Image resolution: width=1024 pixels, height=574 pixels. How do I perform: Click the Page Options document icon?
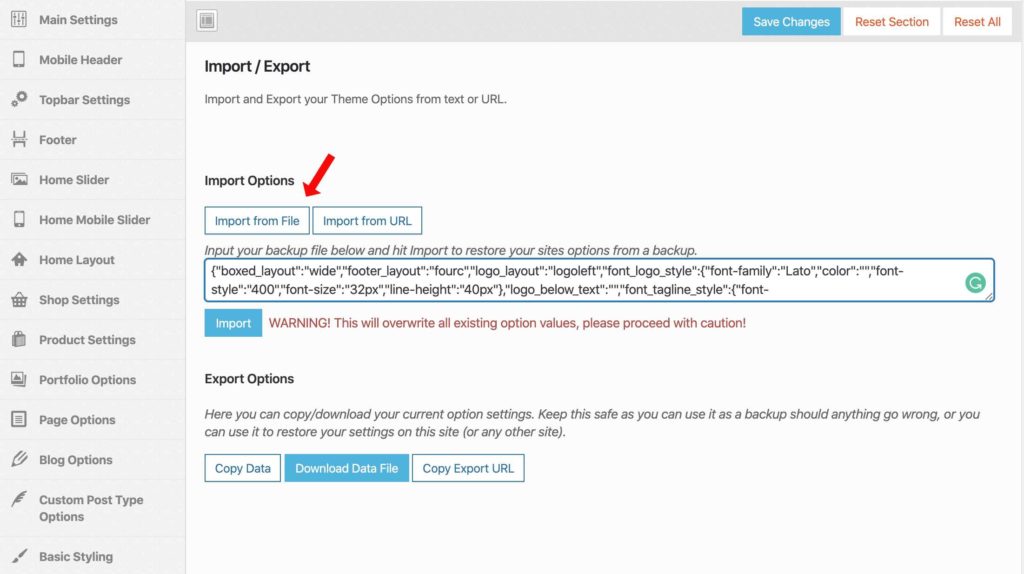[19, 419]
